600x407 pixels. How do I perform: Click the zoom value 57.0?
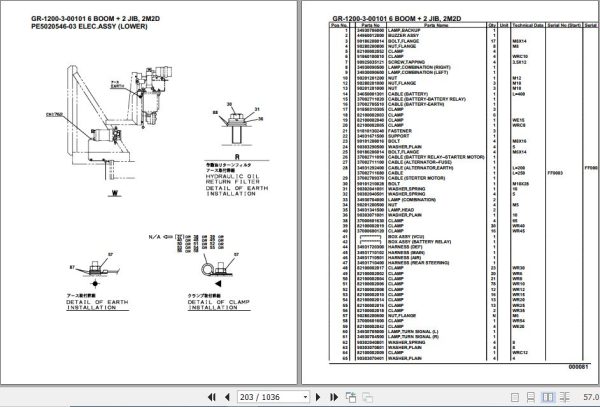click(591, 397)
